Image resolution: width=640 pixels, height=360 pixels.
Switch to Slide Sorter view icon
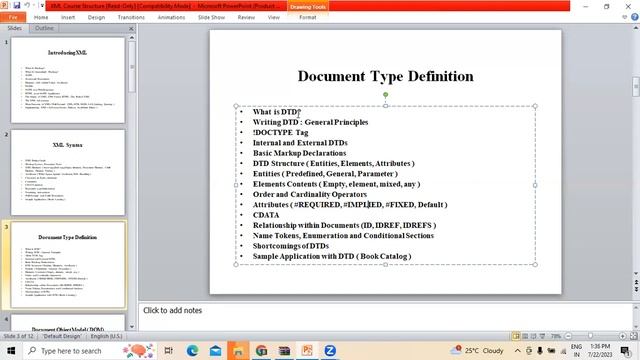click(525, 336)
